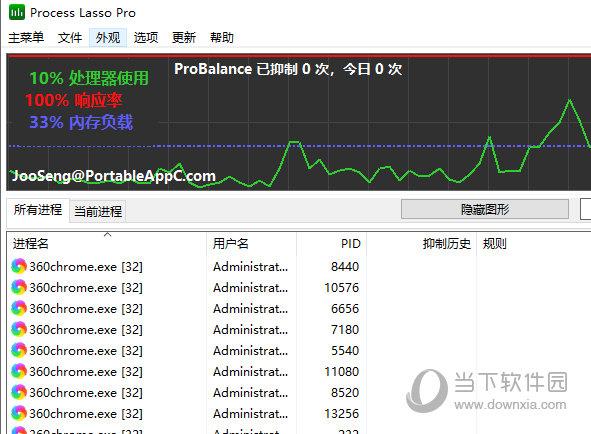Click PID value 11080
The height and width of the screenshot is (434, 591).
pos(341,372)
